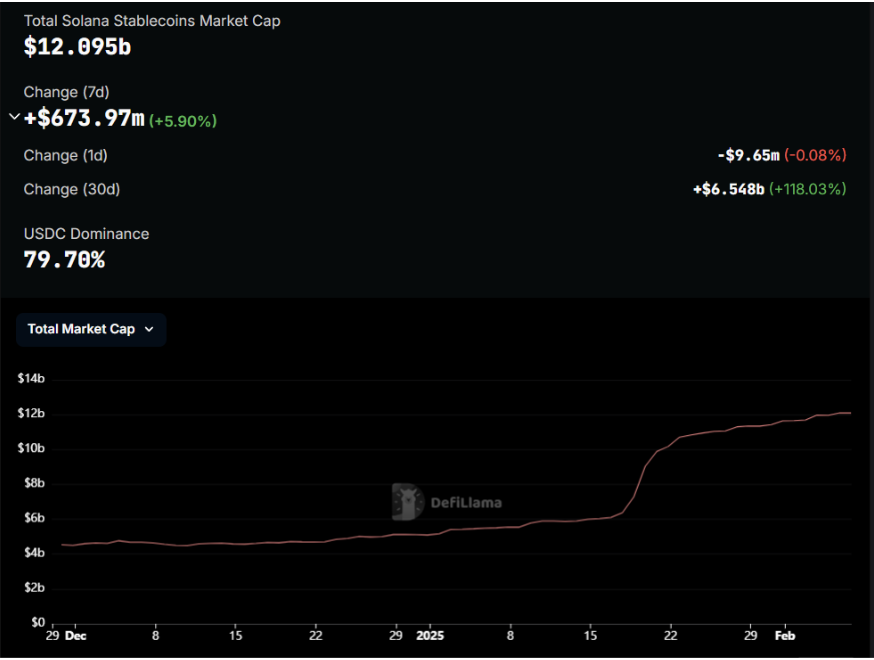
Task: Click the Change (1d) label
Action: click(x=65, y=156)
